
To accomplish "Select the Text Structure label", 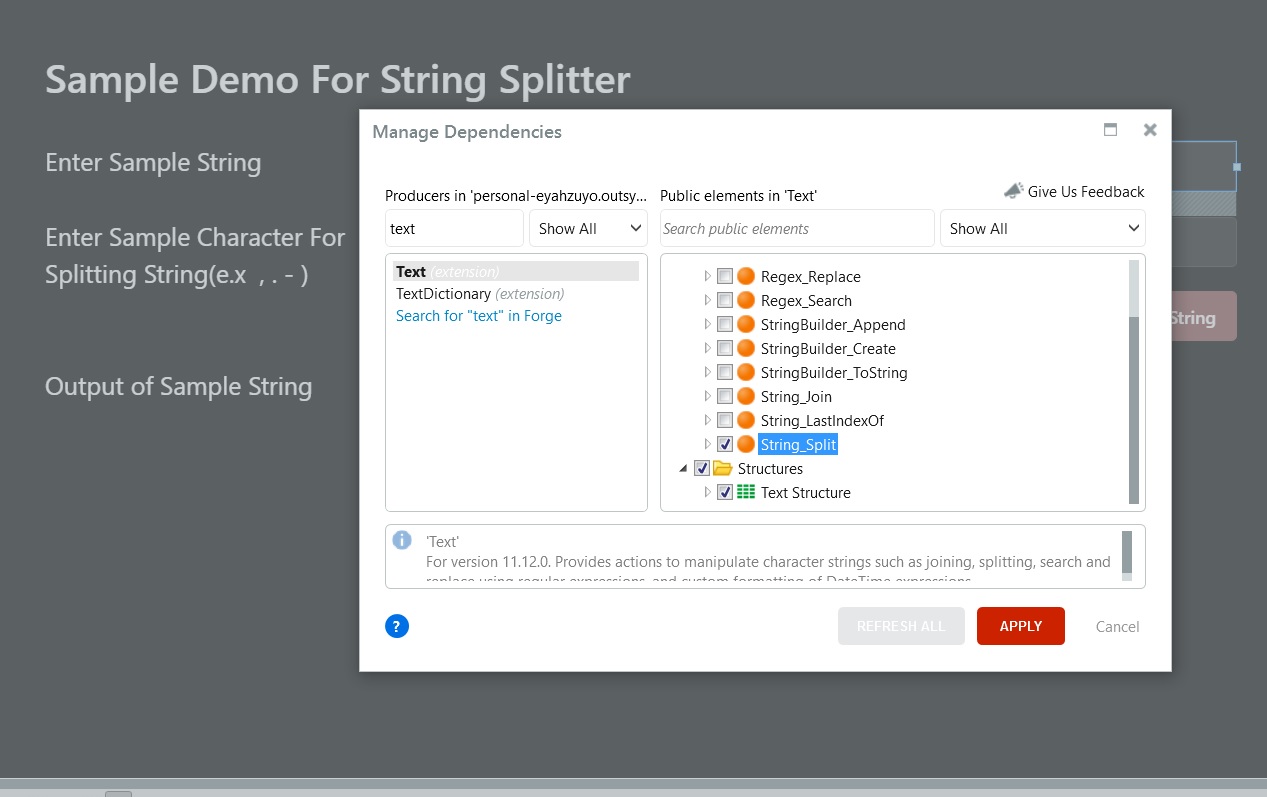I will coord(806,492).
